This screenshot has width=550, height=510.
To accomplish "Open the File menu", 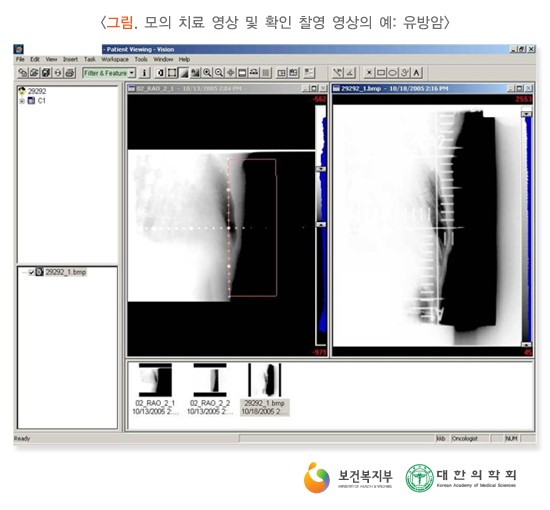I will tap(20, 59).
